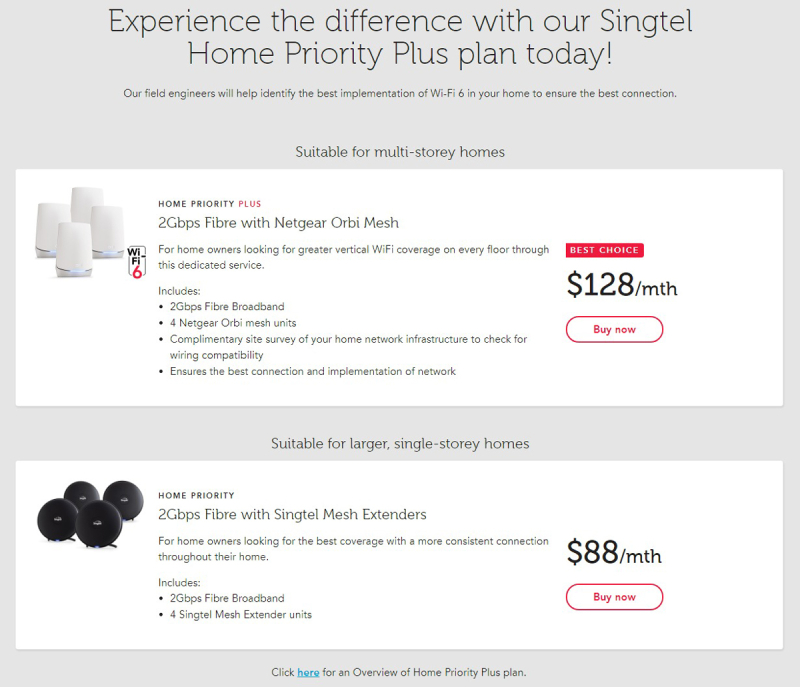Click Buy now for the $128/mth plan

tap(614, 329)
